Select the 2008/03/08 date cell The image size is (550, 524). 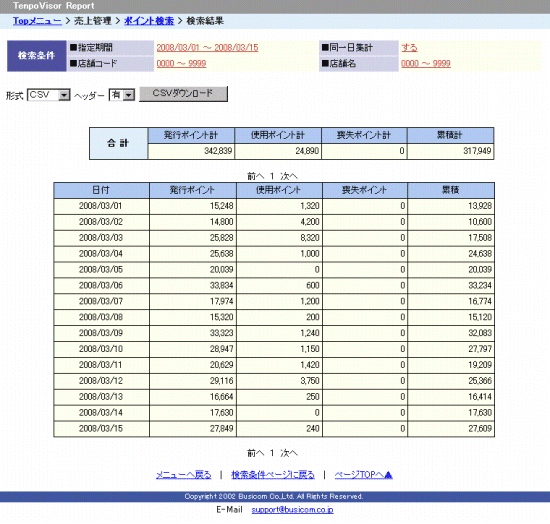[x=101, y=317]
